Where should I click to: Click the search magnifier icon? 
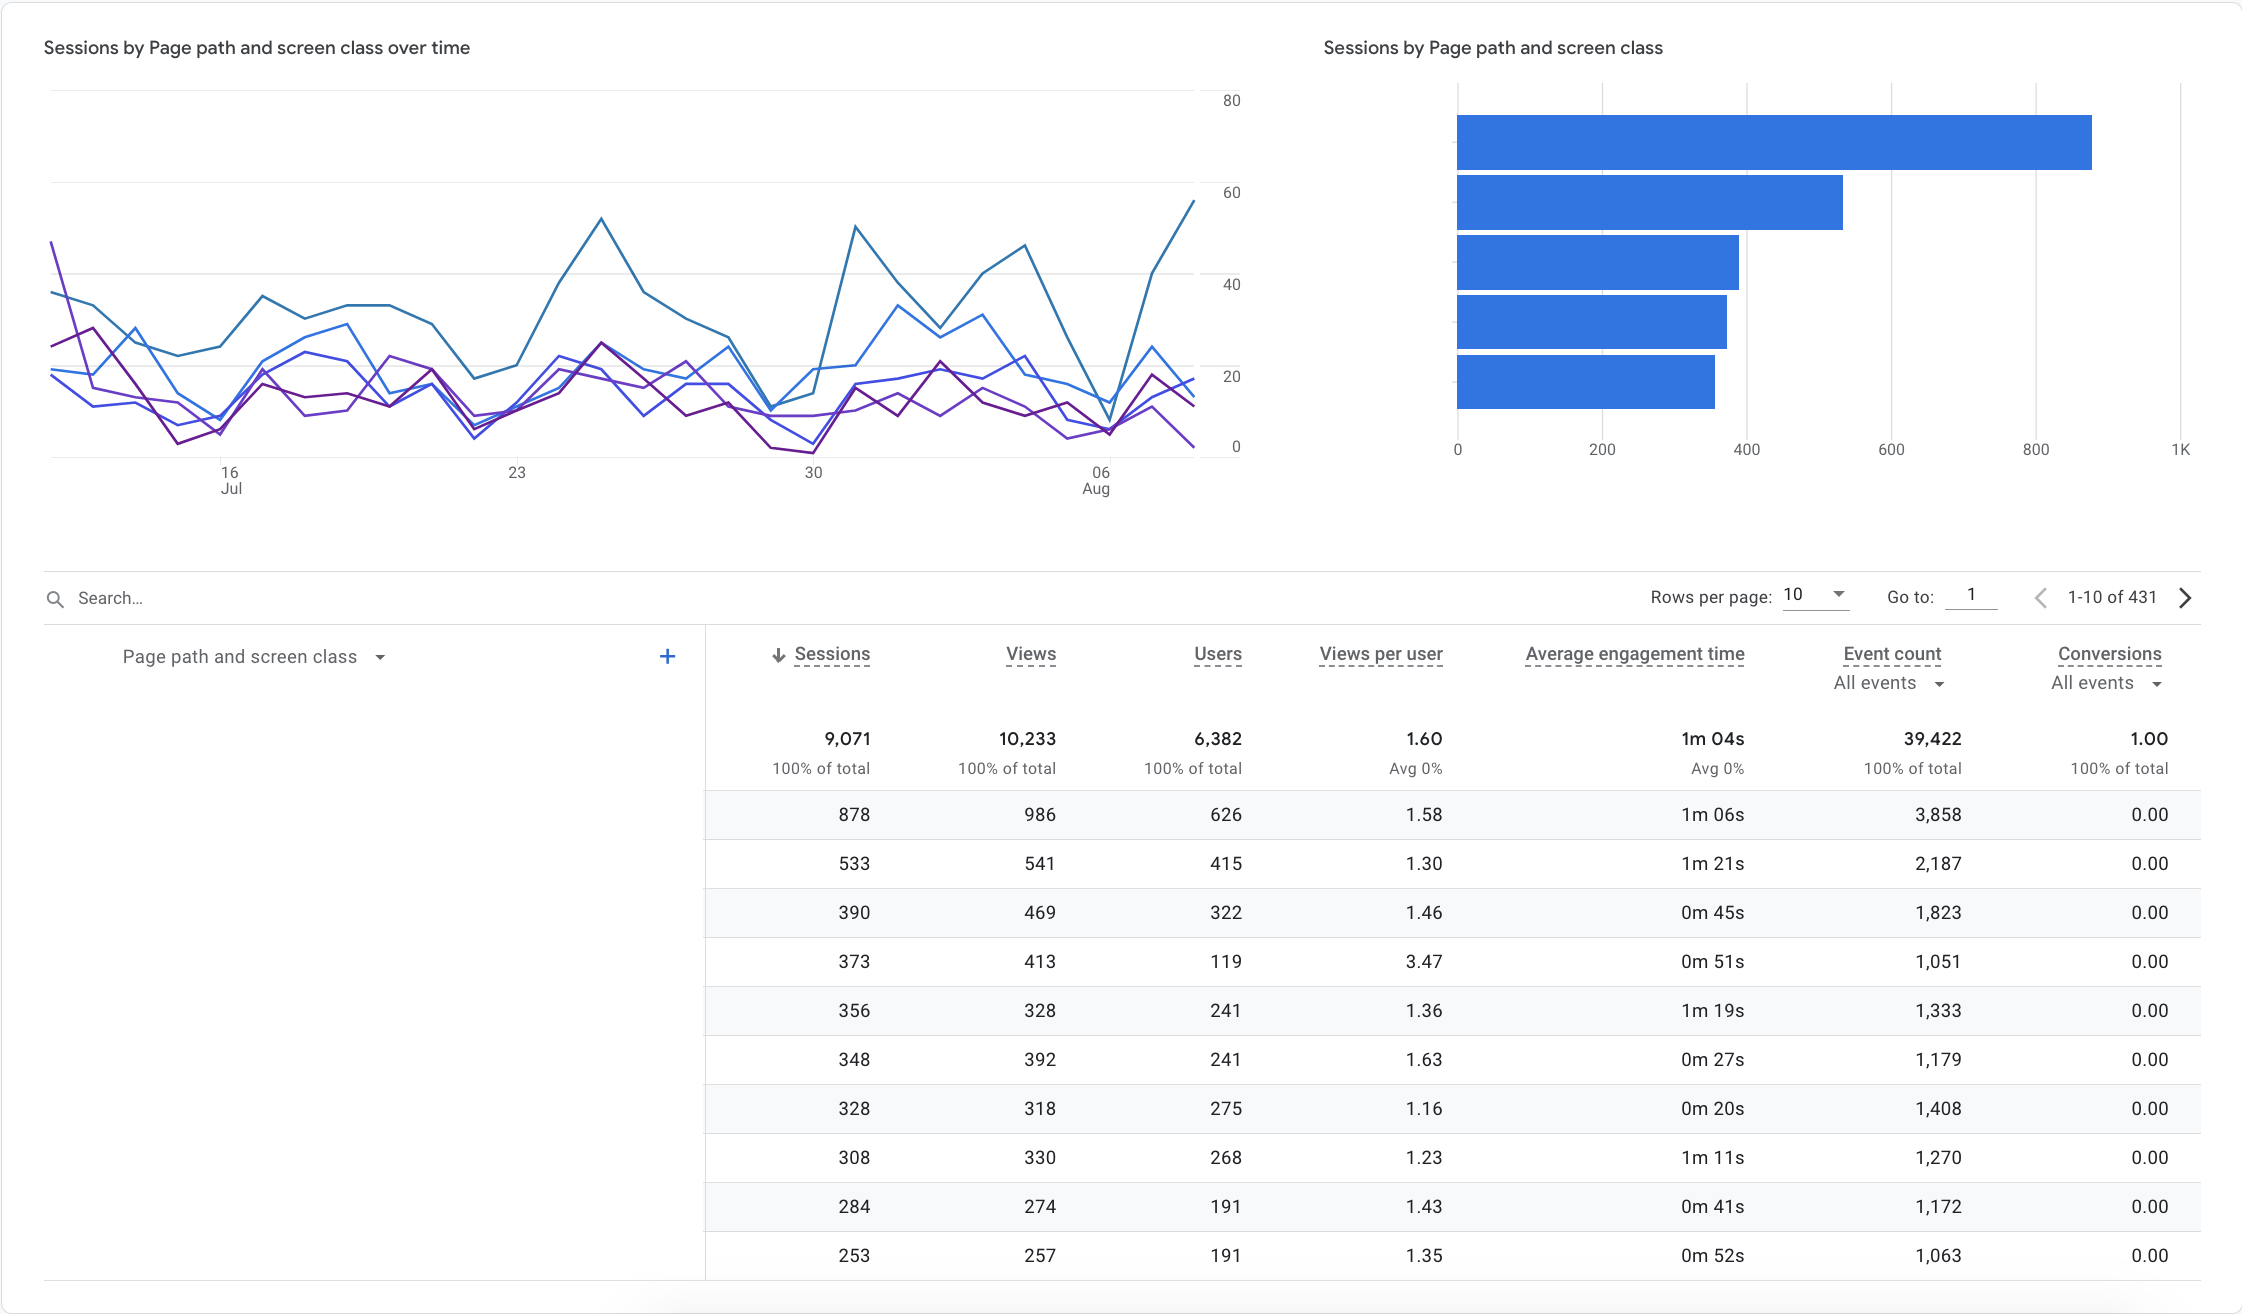pos(55,598)
